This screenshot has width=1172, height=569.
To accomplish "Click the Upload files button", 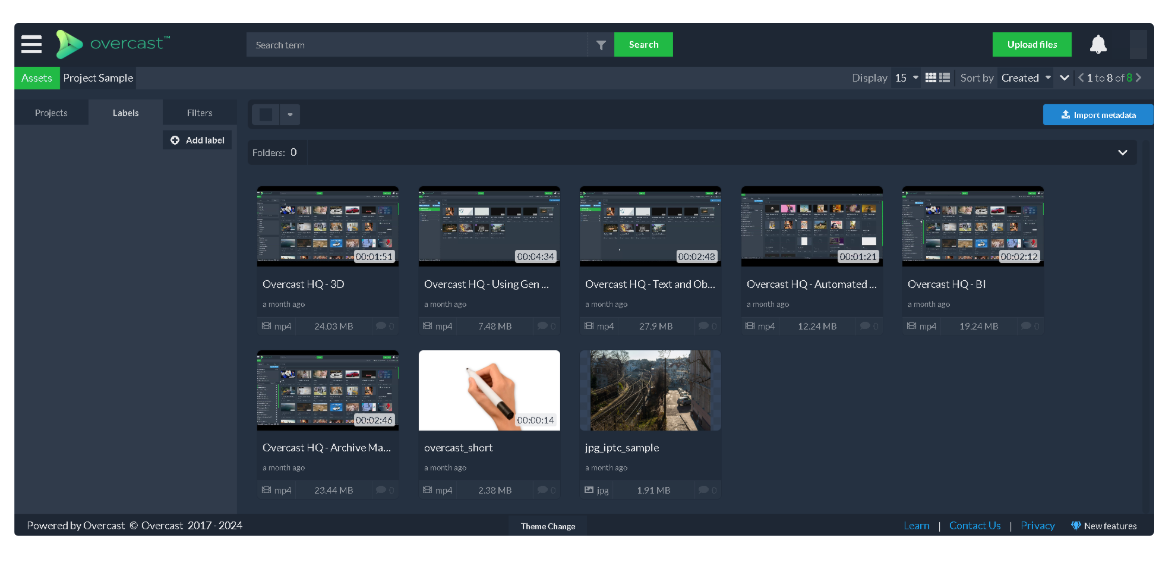I will click(1031, 45).
